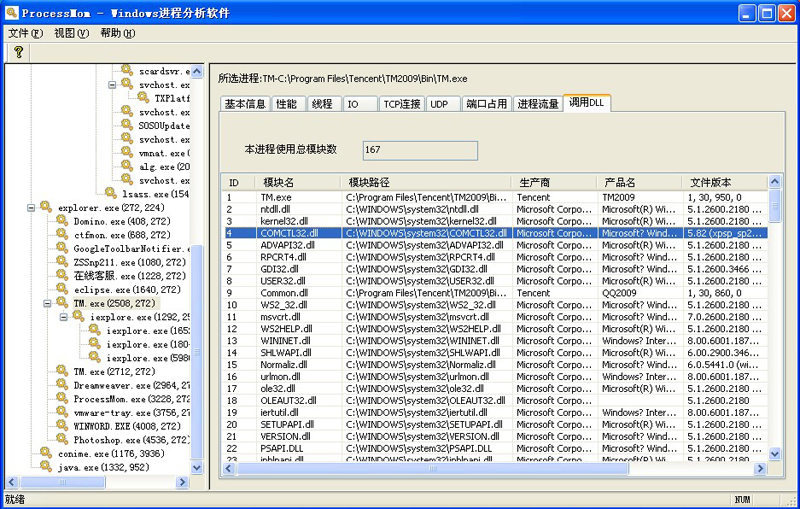Click the Photoshop.exe process icon
Viewport: 800px width, 509px height.
tap(62, 439)
